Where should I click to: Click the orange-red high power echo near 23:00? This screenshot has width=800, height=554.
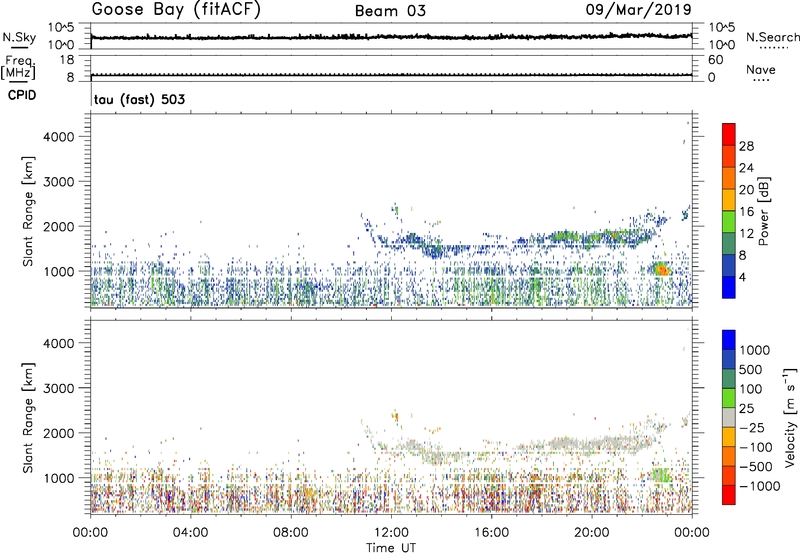(661, 269)
